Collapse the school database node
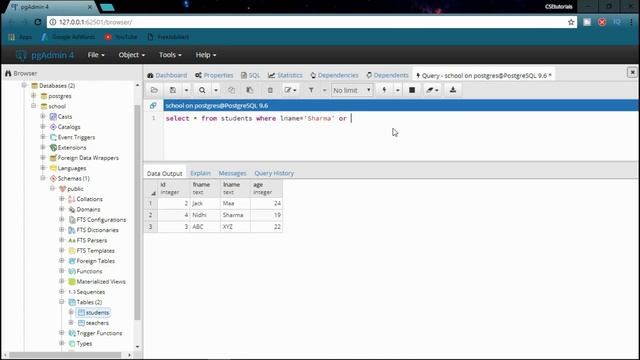Screen dimensions: 640x360 point(33,106)
